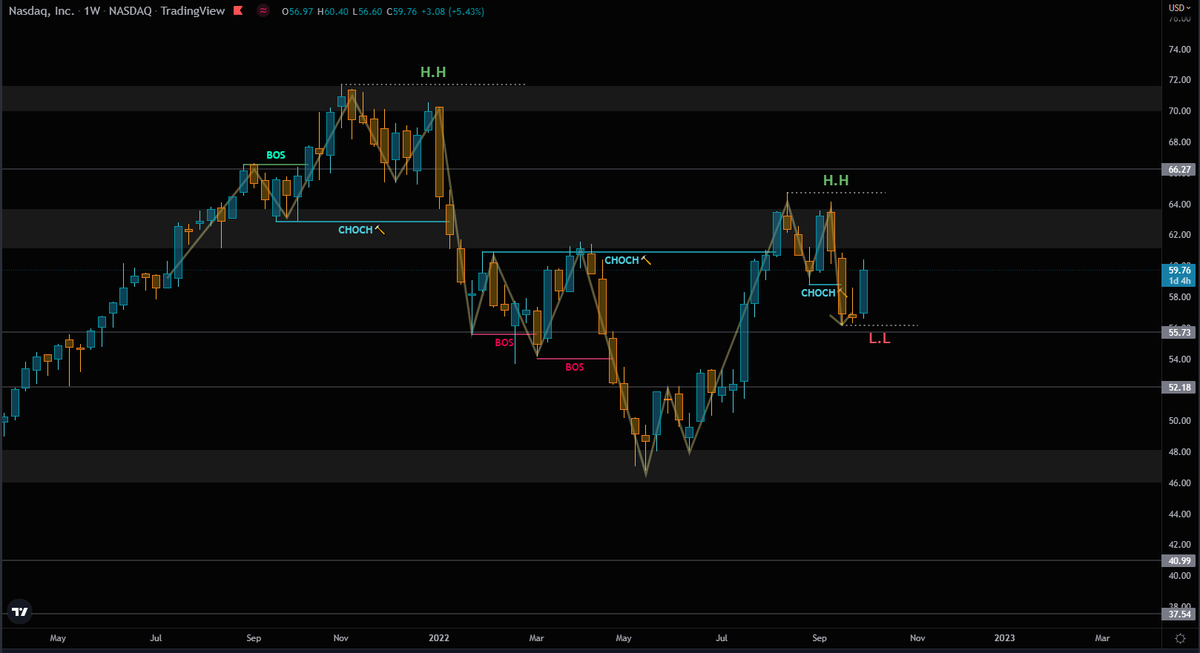Click the 2022 label on the time axis
This screenshot has height=653, width=1200.
tap(439, 637)
